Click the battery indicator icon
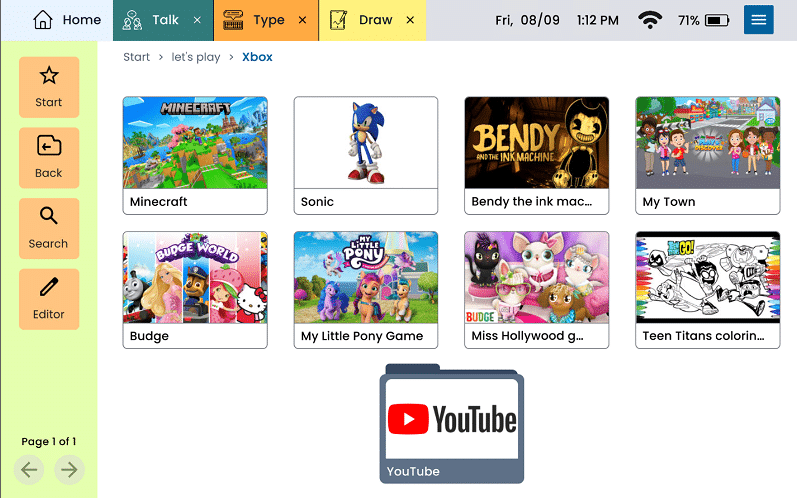 (x=717, y=20)
